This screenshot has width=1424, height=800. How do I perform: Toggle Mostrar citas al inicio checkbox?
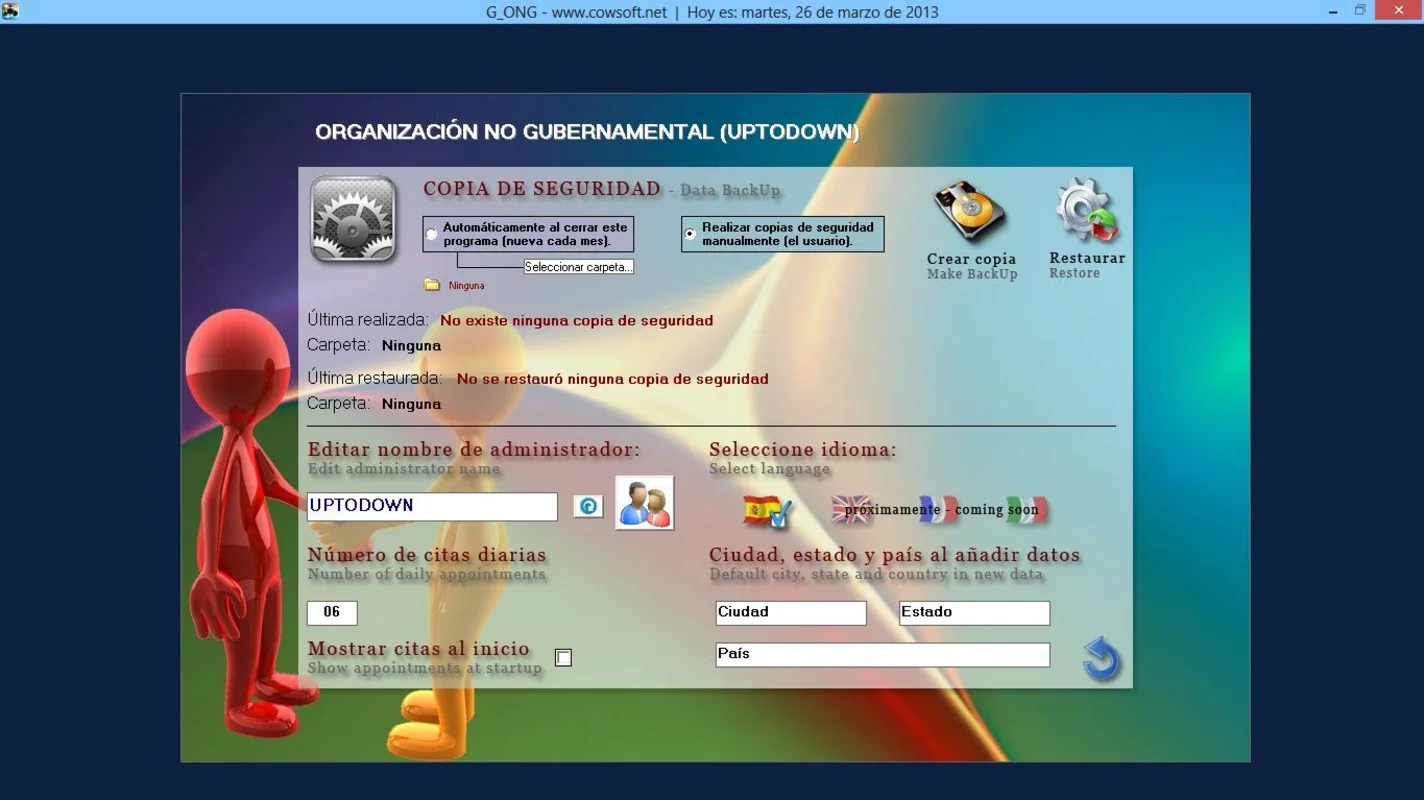(564, 658)
